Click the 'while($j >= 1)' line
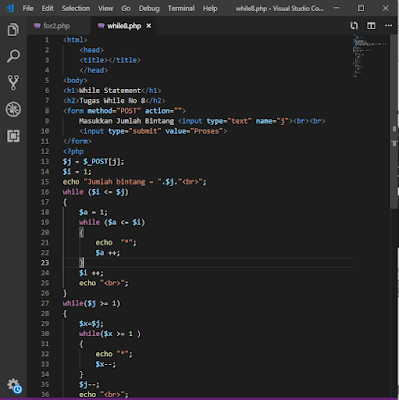The width and height of the screenshot is (399, 400). (91, 303)
